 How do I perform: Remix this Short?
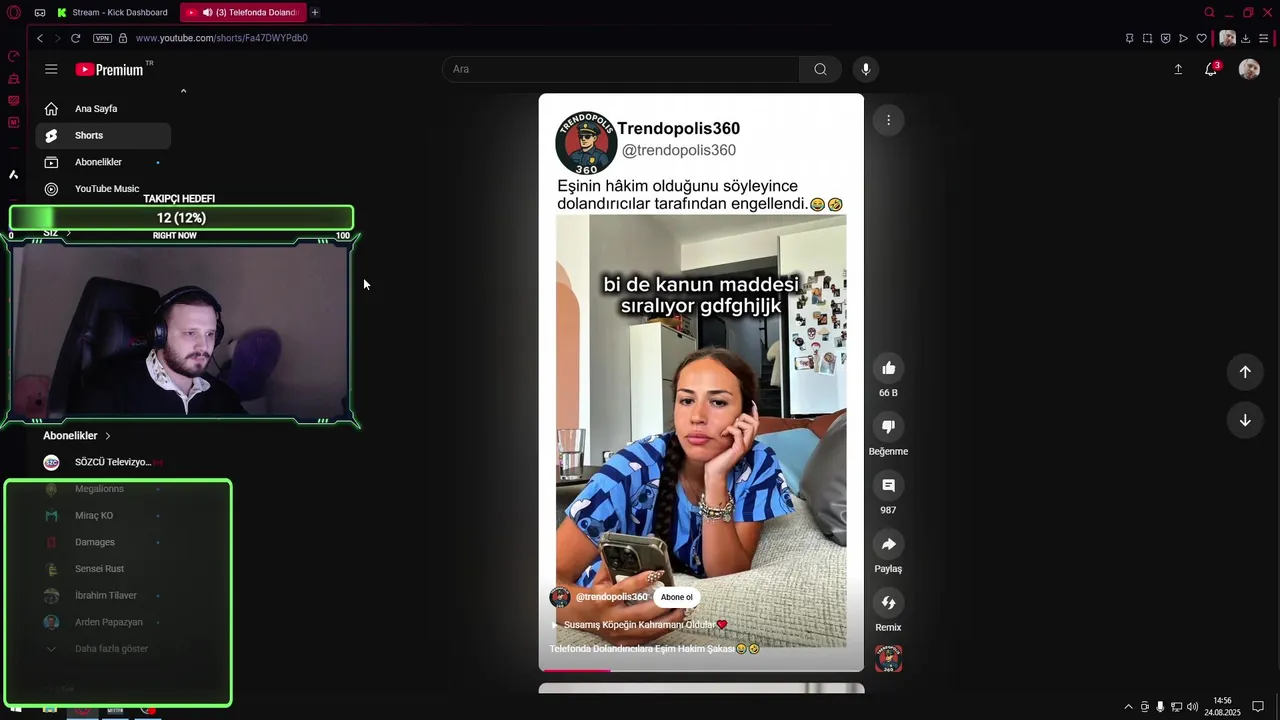[x=888, y=603]
